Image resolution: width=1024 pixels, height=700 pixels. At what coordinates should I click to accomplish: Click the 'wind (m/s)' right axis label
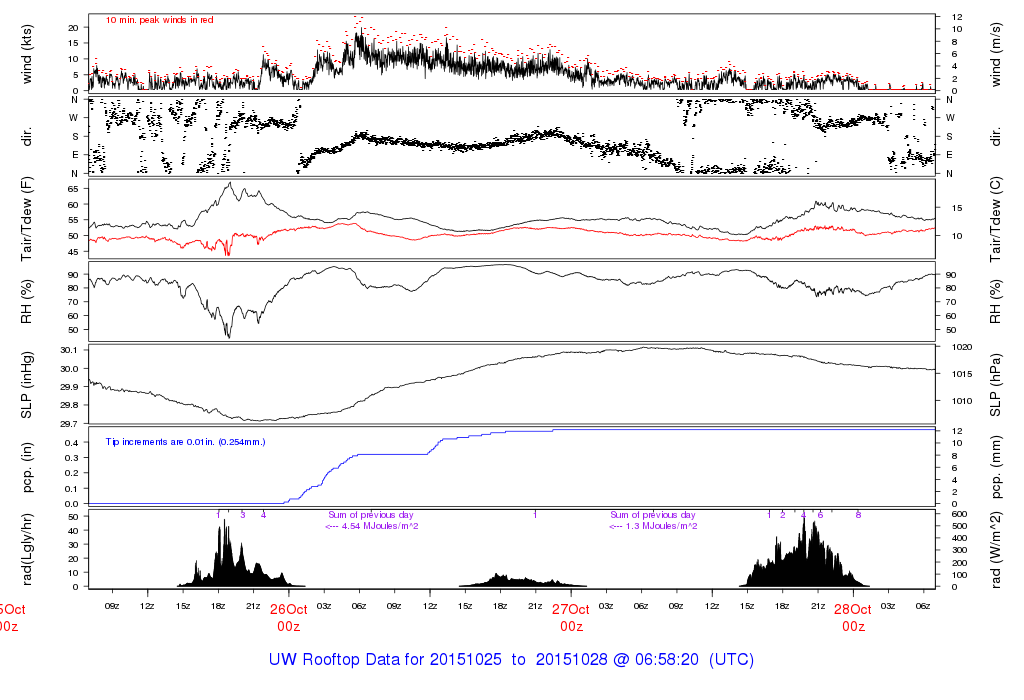point(995,54)
